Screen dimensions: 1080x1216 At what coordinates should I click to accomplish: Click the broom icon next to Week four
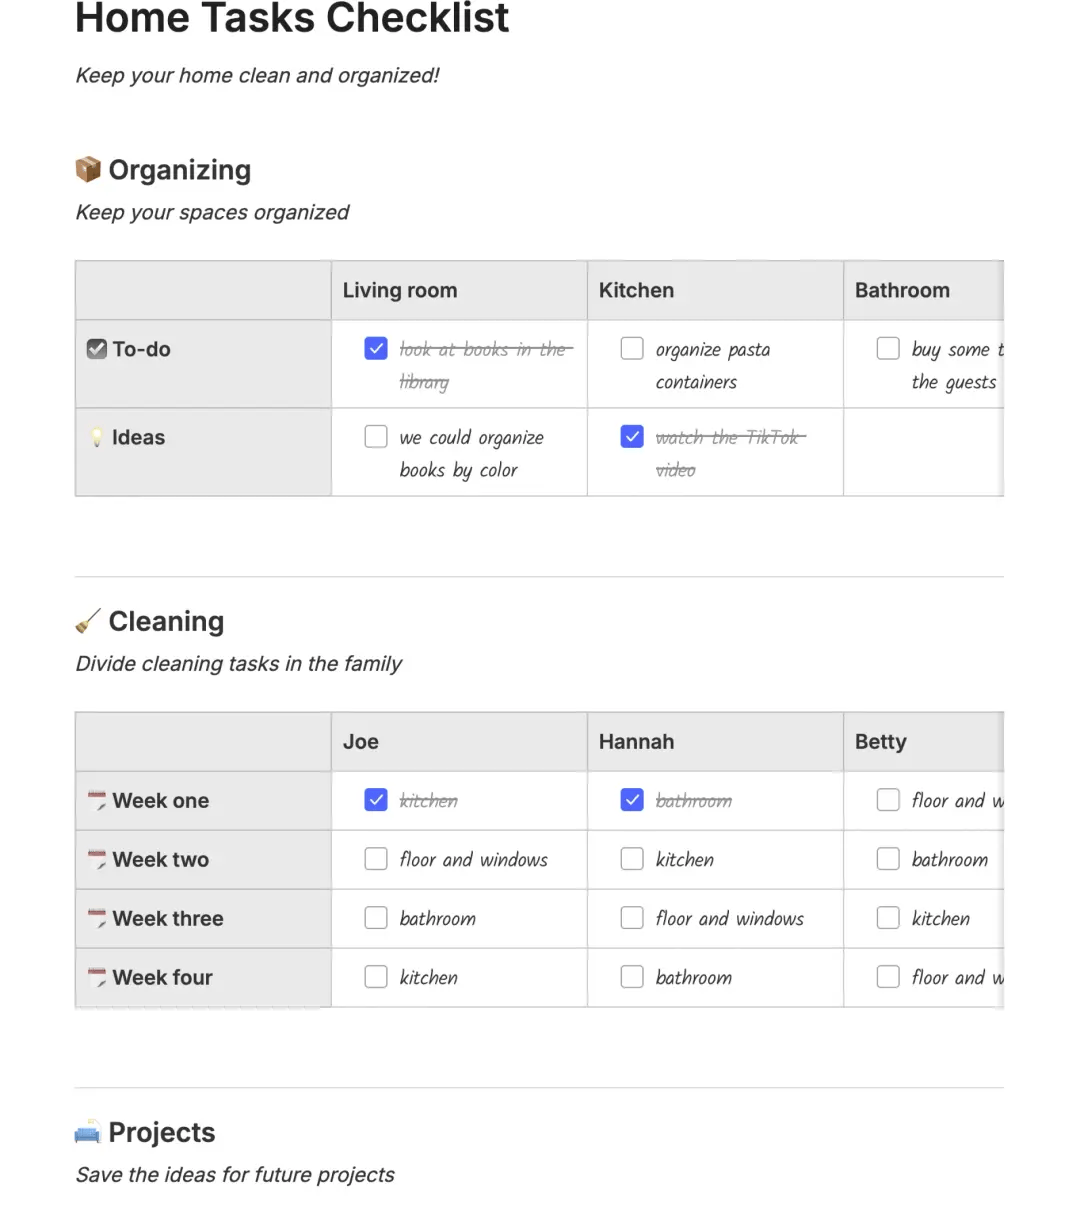click(96, 977)
